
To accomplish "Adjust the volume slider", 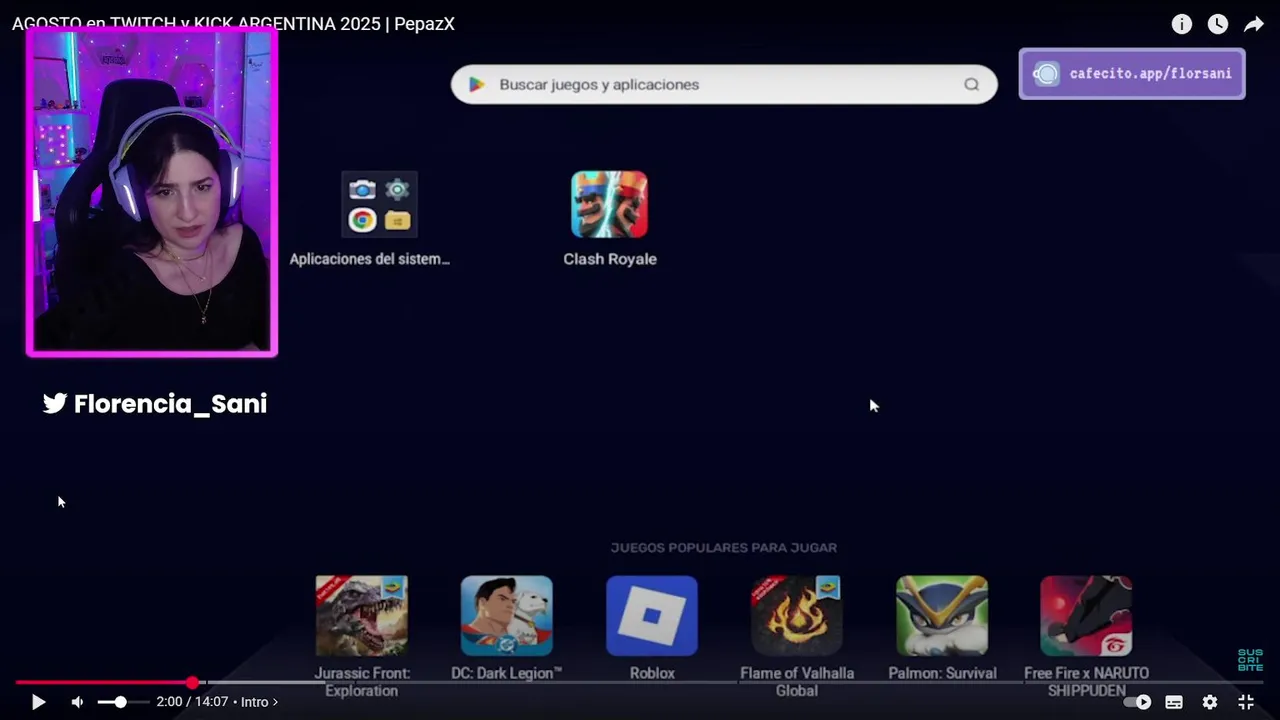I will [121, 702].
